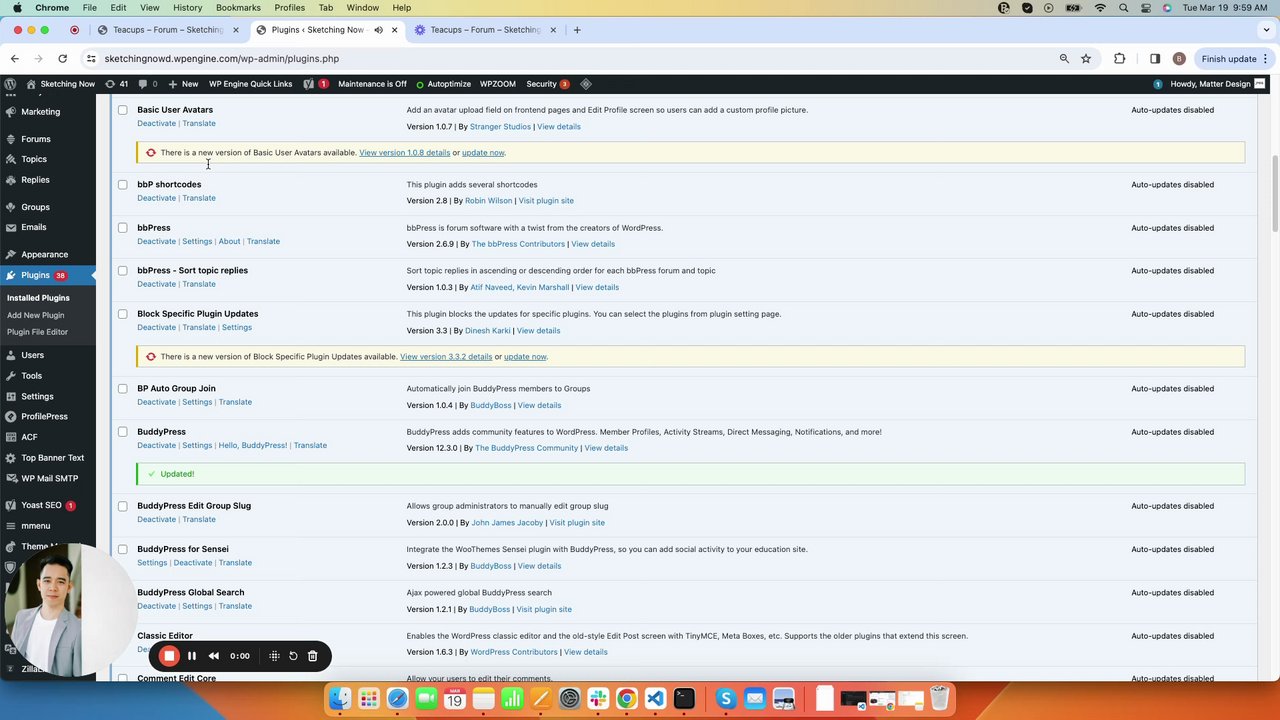Open Terminal from the Dock

tap(684, 698)
